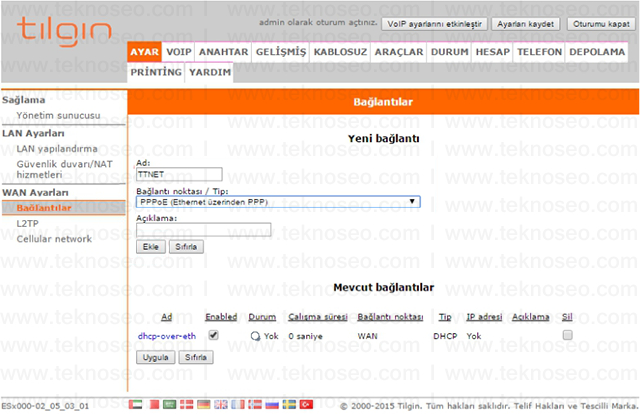Open LAN yapılandırma in sidebar

(x=57, y=149)
